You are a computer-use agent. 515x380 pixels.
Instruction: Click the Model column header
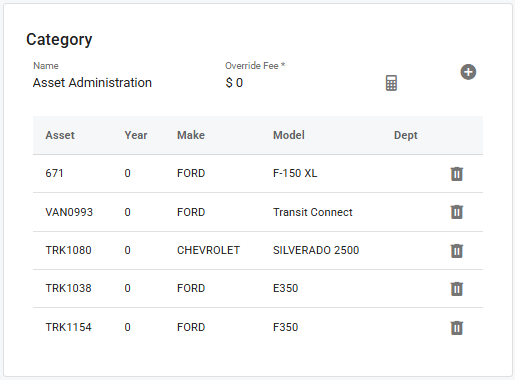point(289,135)
